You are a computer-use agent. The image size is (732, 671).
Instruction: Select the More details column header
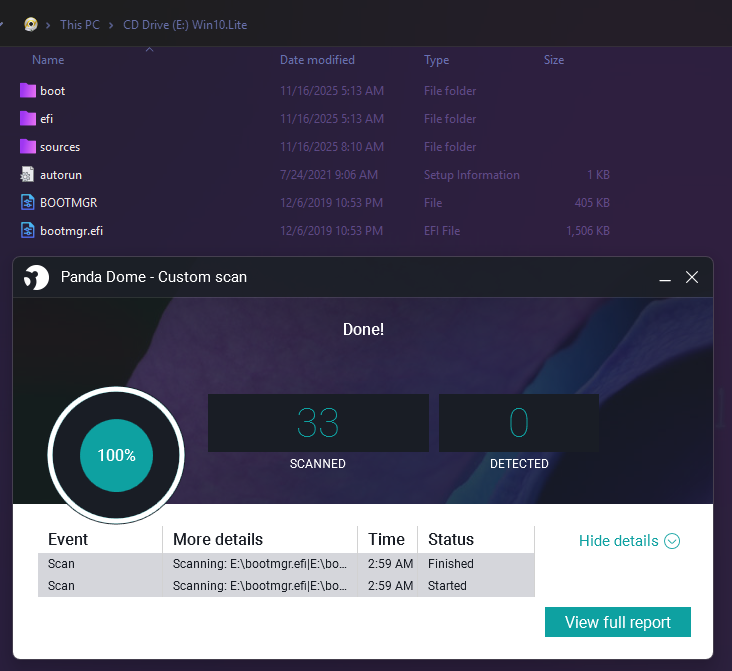point(218,539)
